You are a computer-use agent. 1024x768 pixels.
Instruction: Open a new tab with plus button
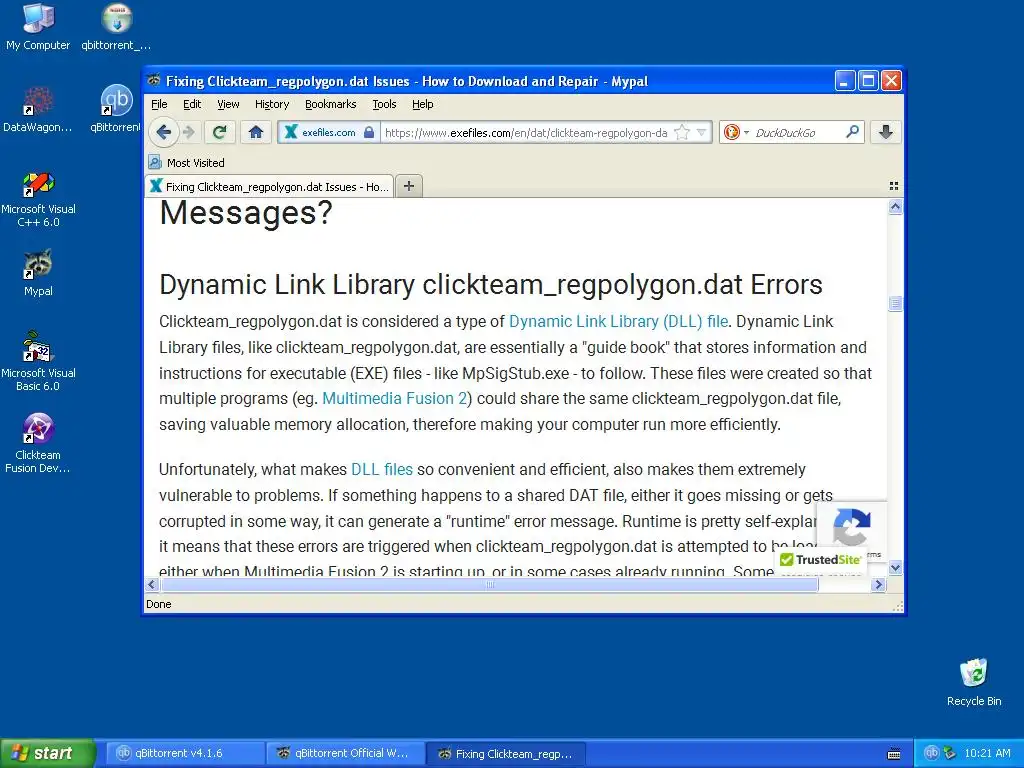click(409, 186)
